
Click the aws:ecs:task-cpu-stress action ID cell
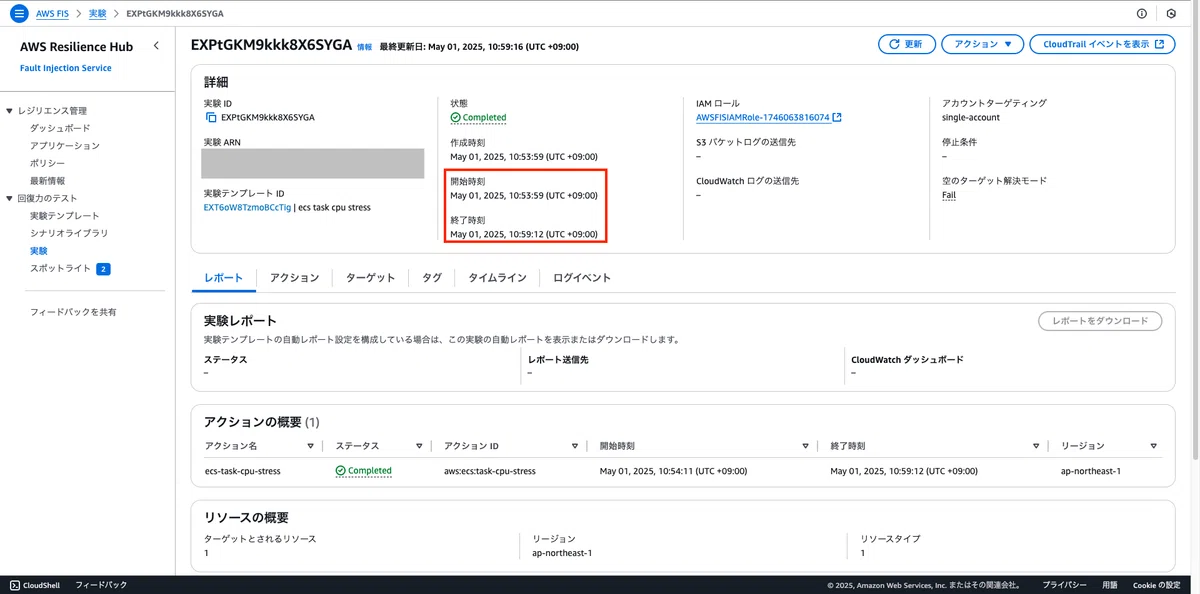pyautogui.click(x=490, y=471)
